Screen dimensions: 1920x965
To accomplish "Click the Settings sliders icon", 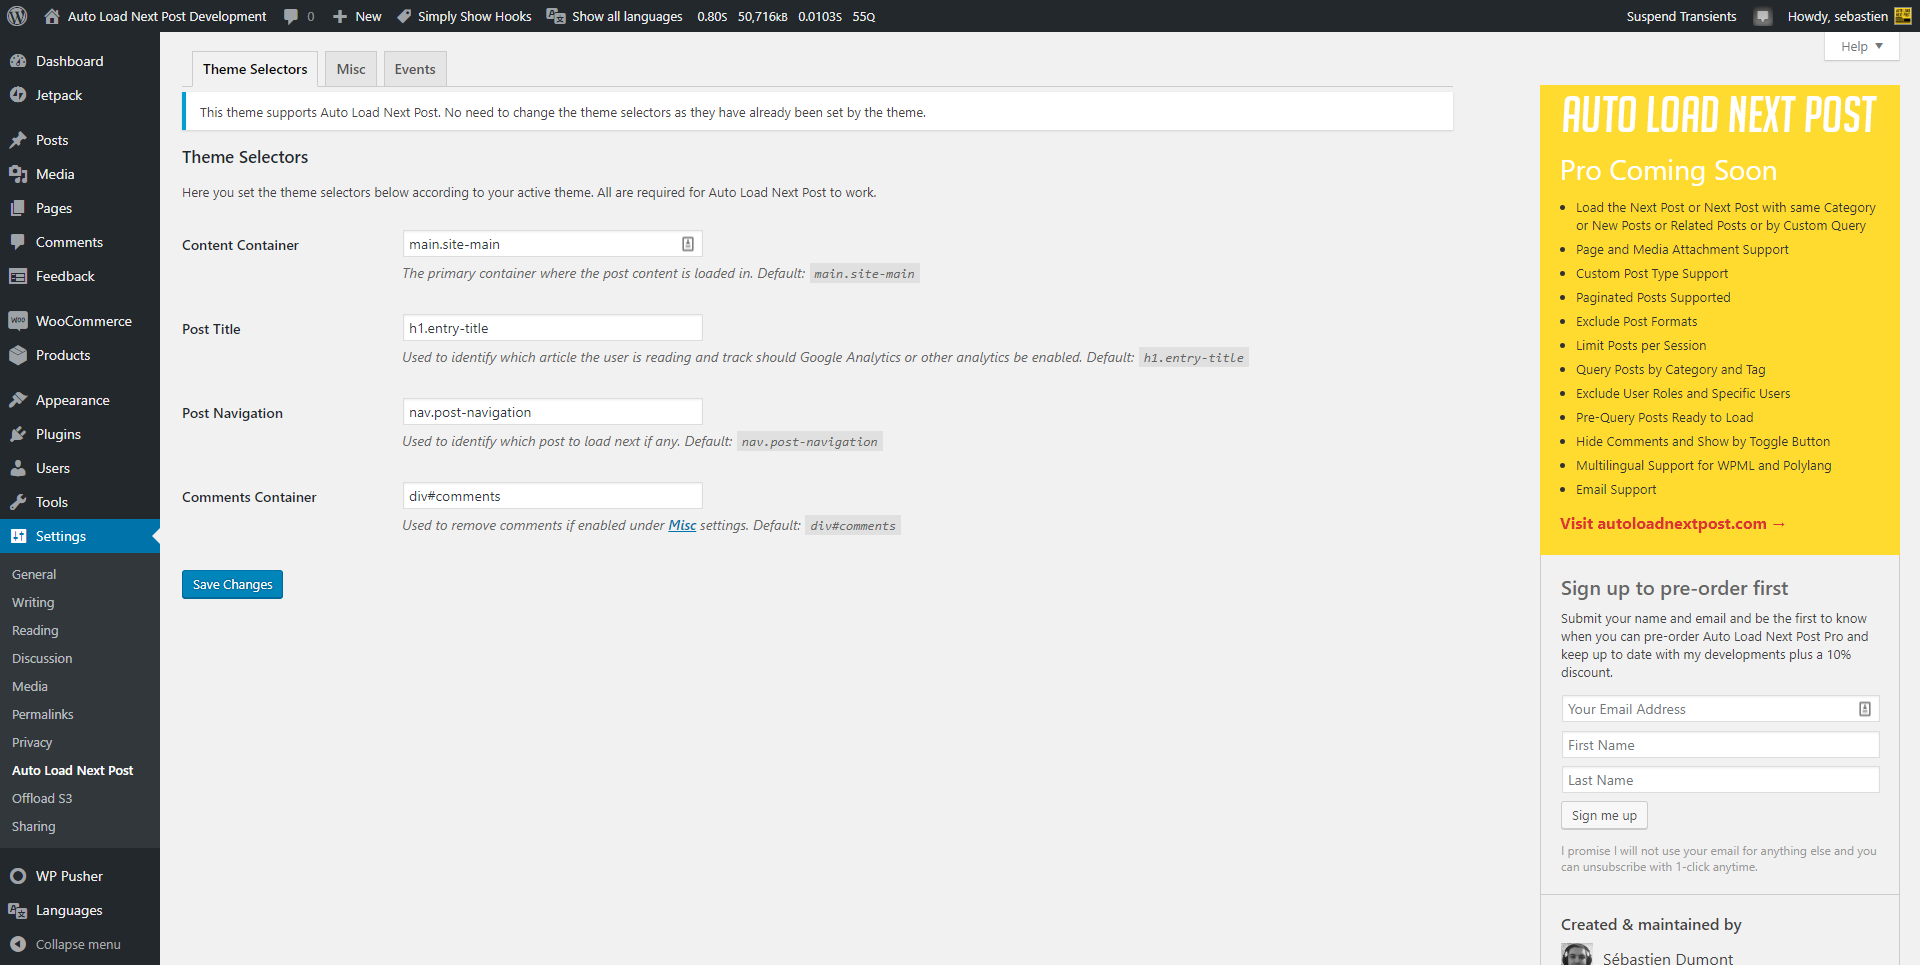I will [18, 536].
